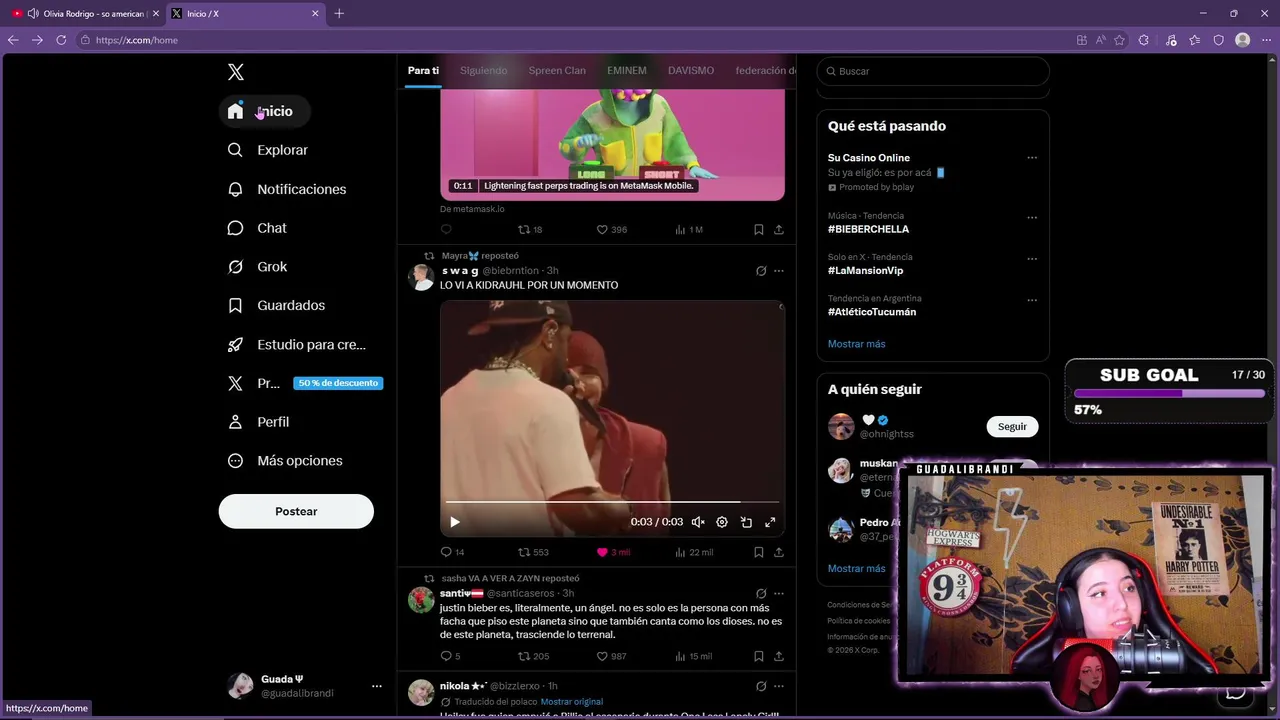The width and height of the screenshot is (1280, 720).
Task: Open more options on nikola's post
Action: pos(779,686)
